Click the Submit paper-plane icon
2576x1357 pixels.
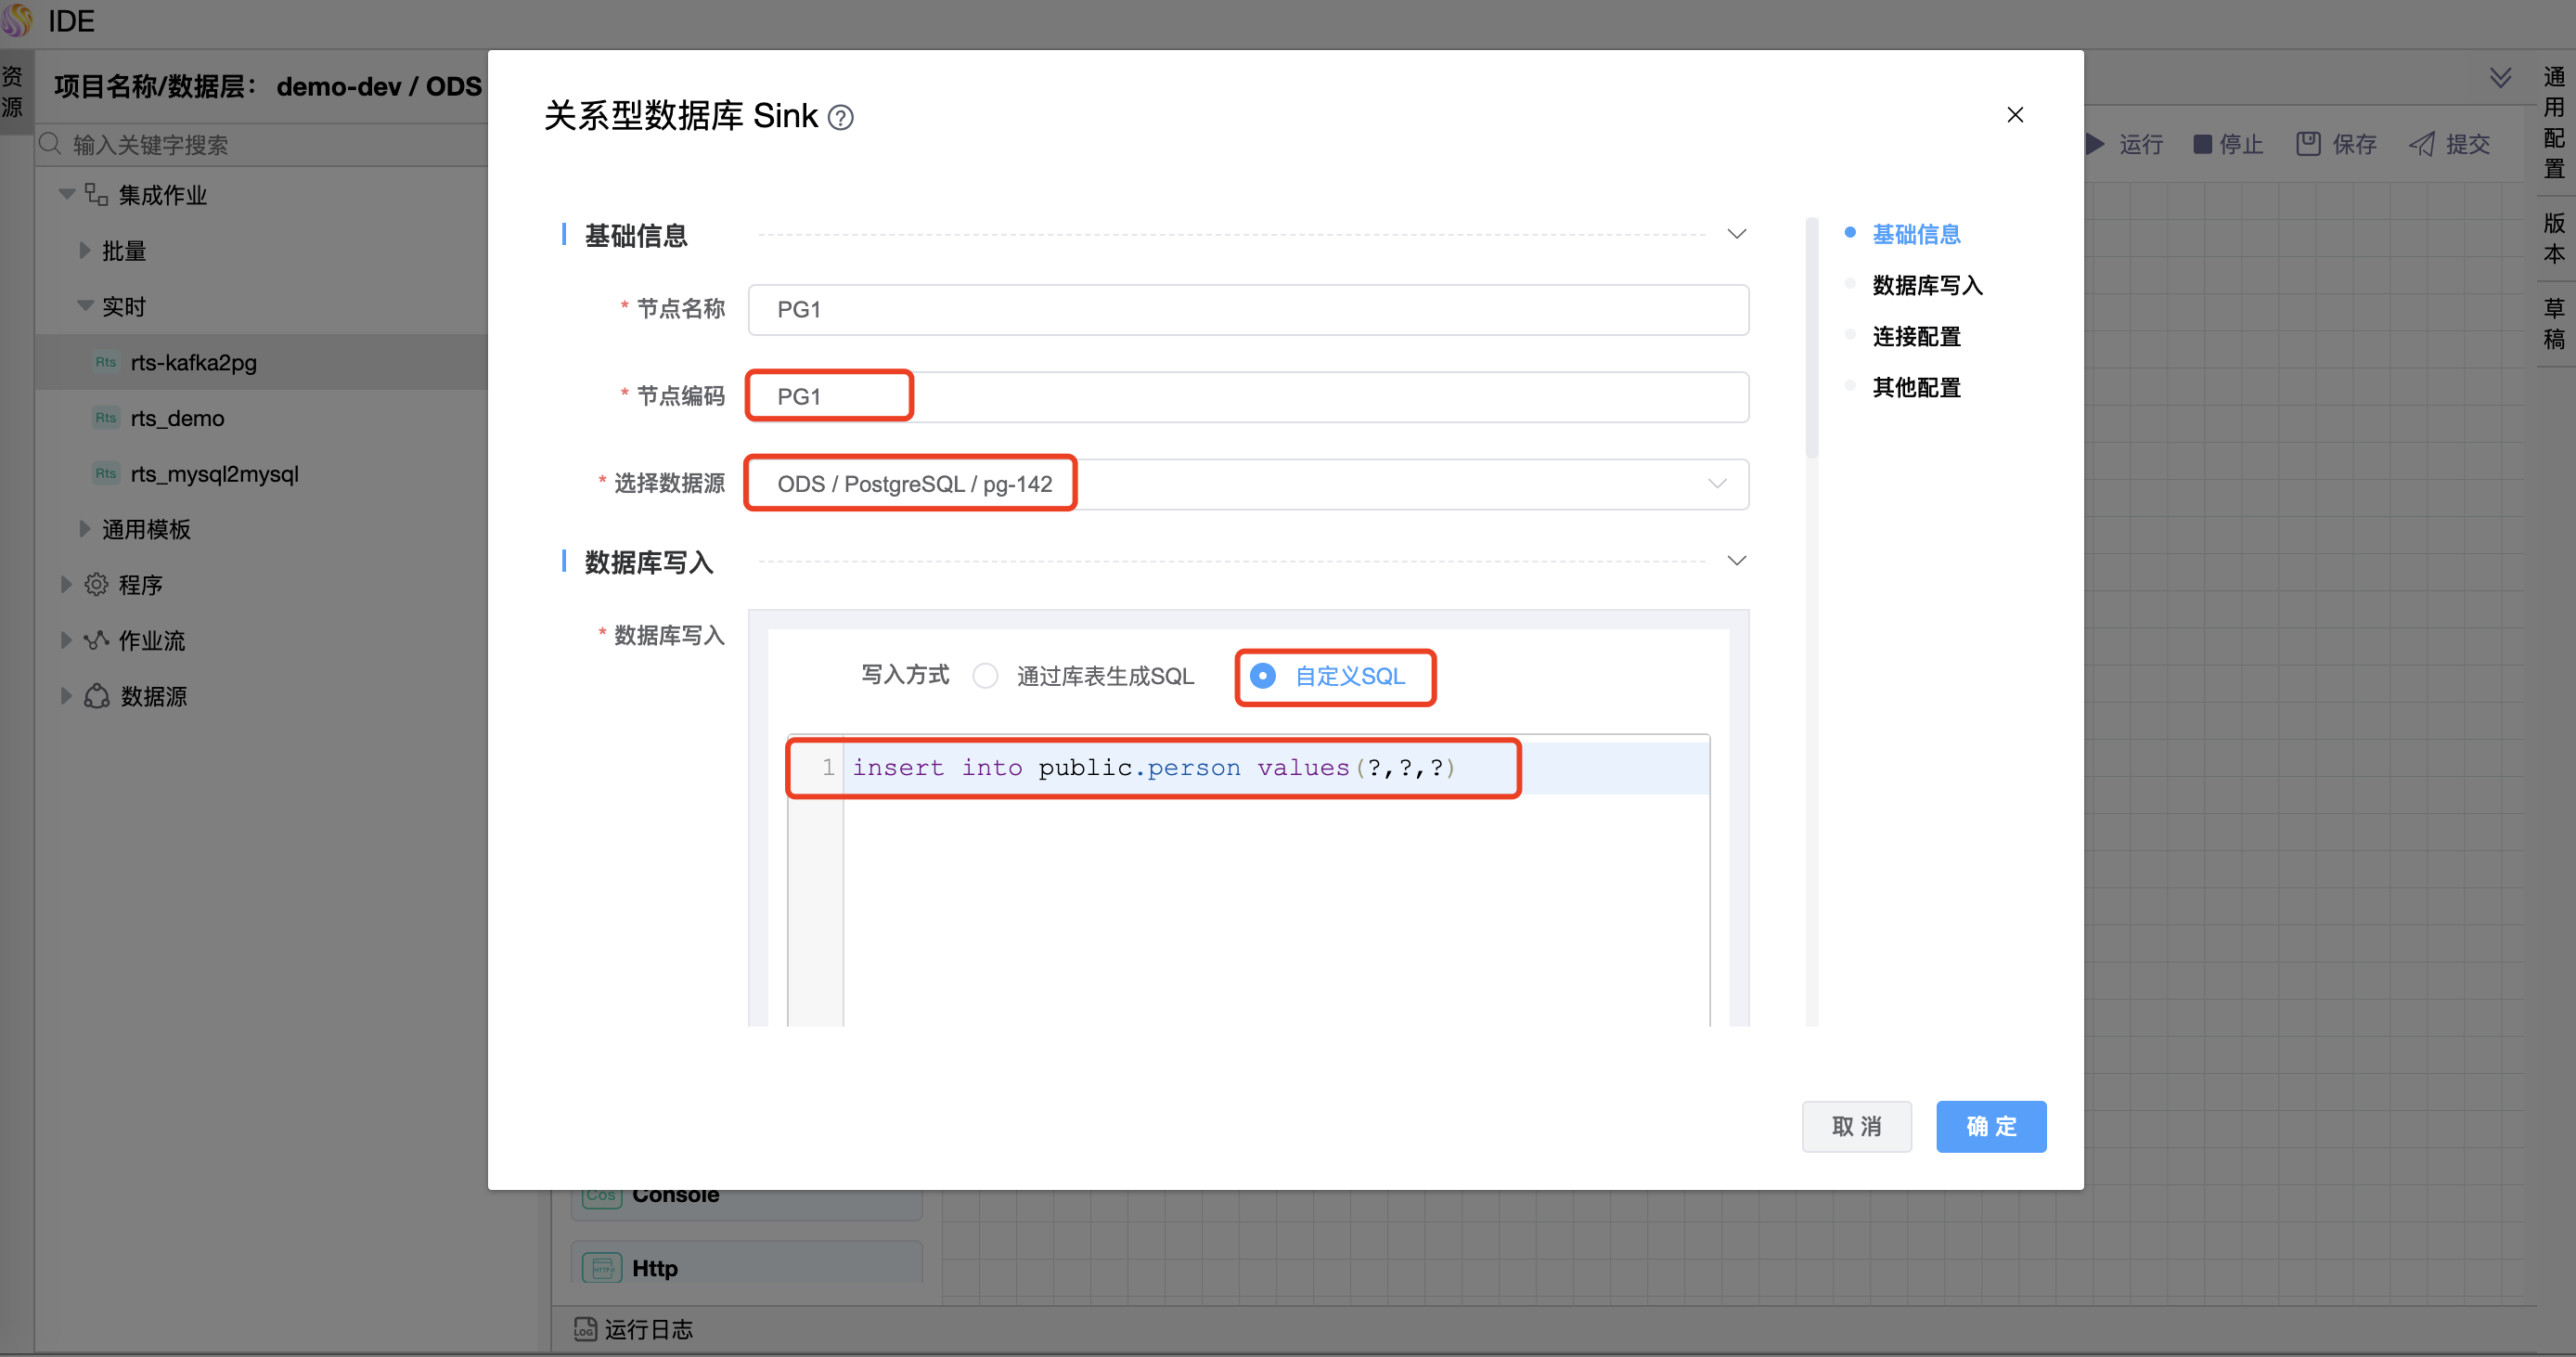click(2421, 144)
